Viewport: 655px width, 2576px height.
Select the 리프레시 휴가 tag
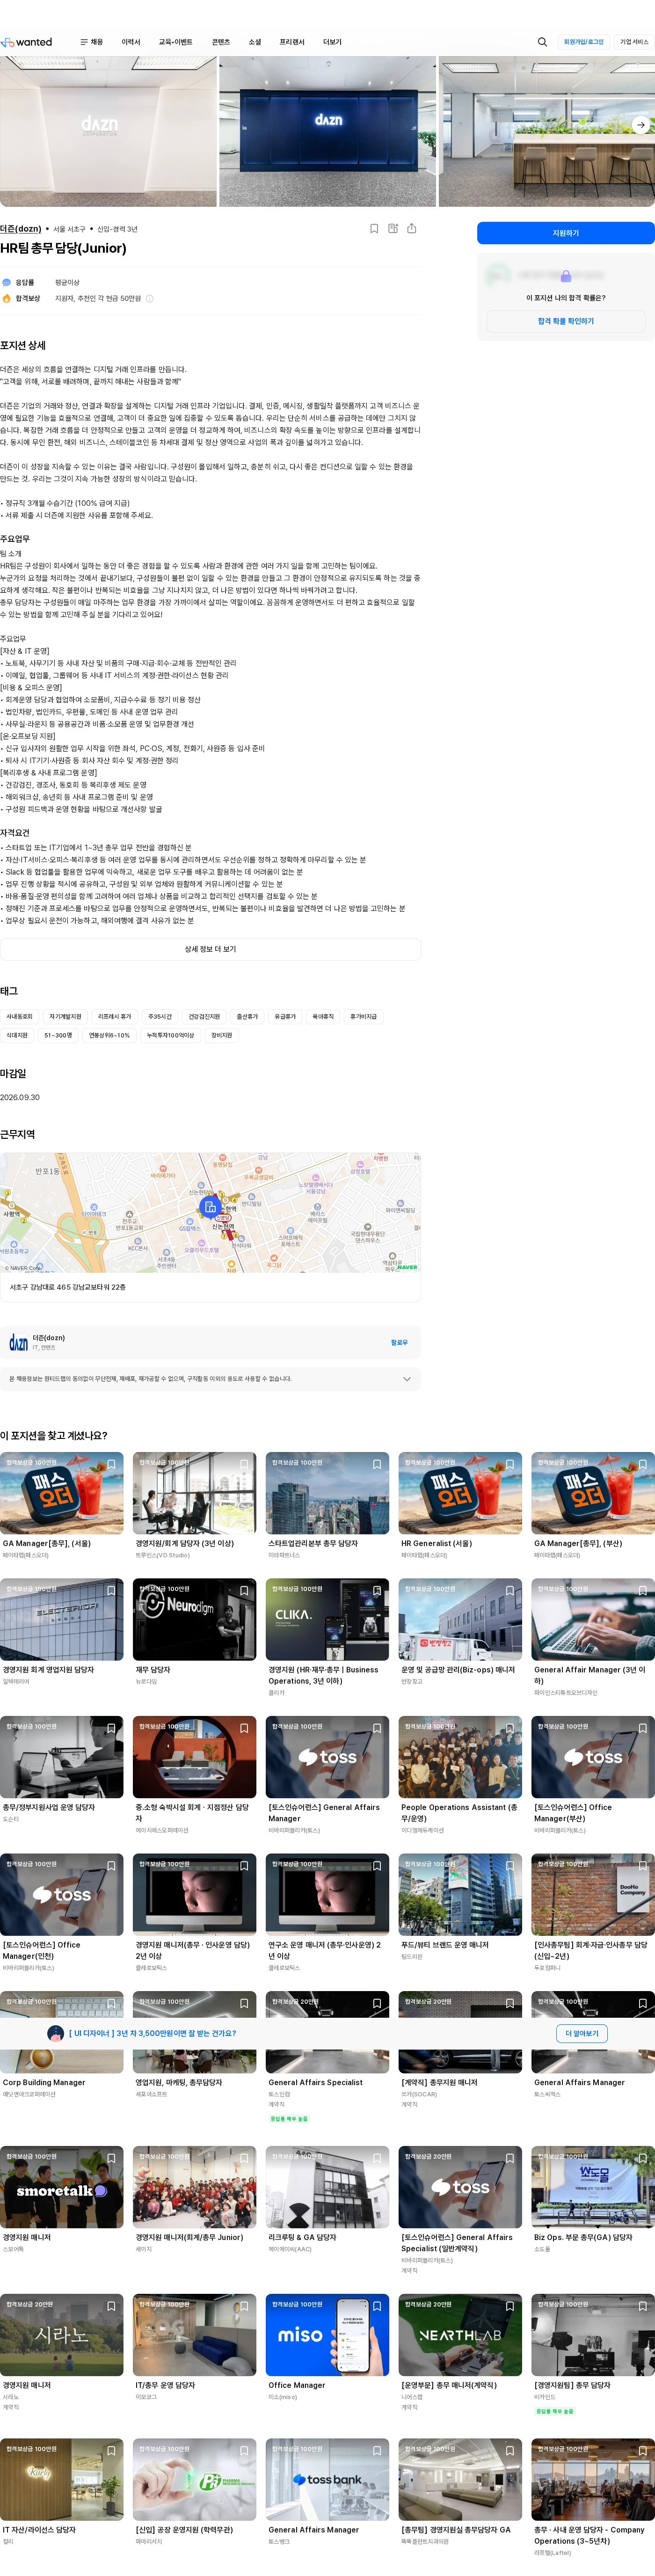coord(114,1016)
